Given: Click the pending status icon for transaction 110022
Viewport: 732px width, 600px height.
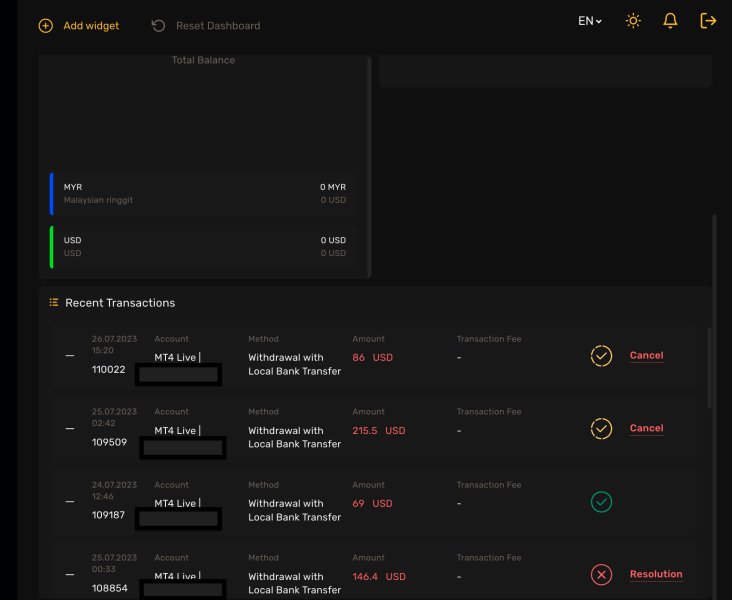Looking at the screenshot, I should (x=601, y=356).
